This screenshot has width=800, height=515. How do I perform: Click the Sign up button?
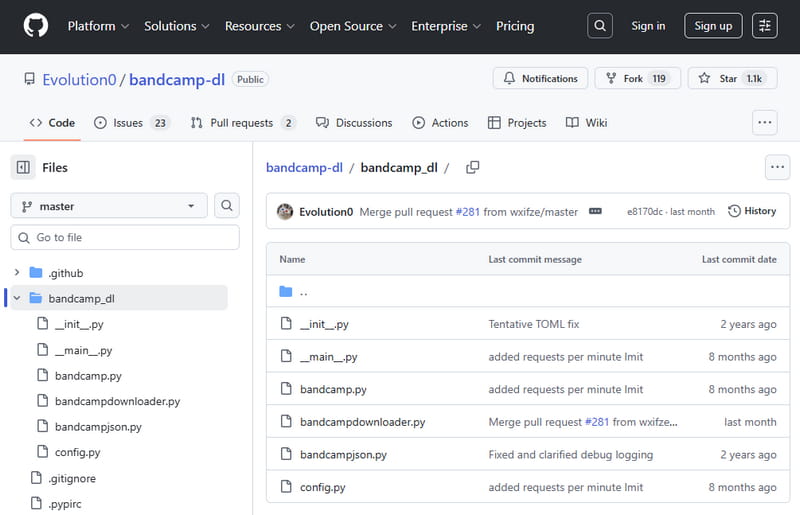click(x=713, y=26)
